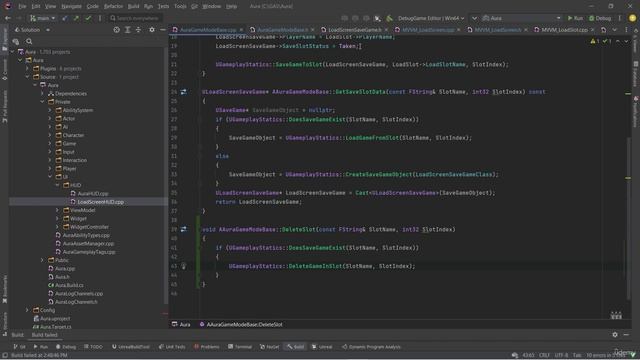
Task: Expand the Public folder
Action: [42, 260]
